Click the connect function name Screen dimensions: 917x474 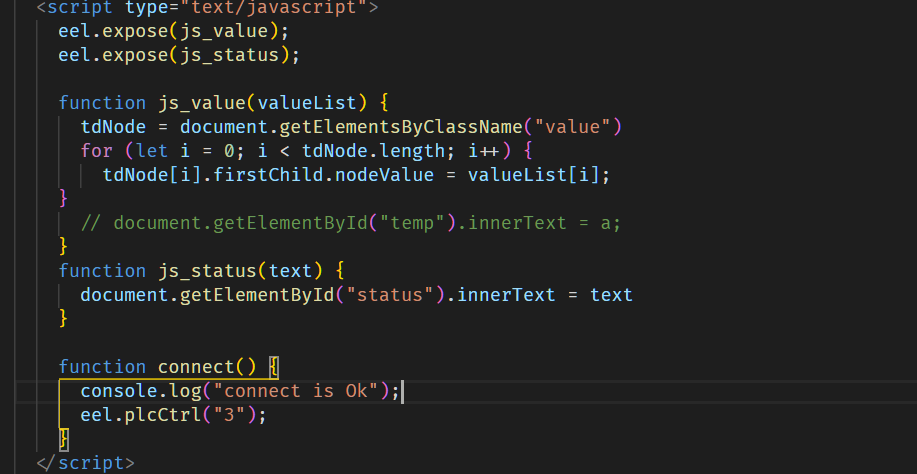[196, 366]
